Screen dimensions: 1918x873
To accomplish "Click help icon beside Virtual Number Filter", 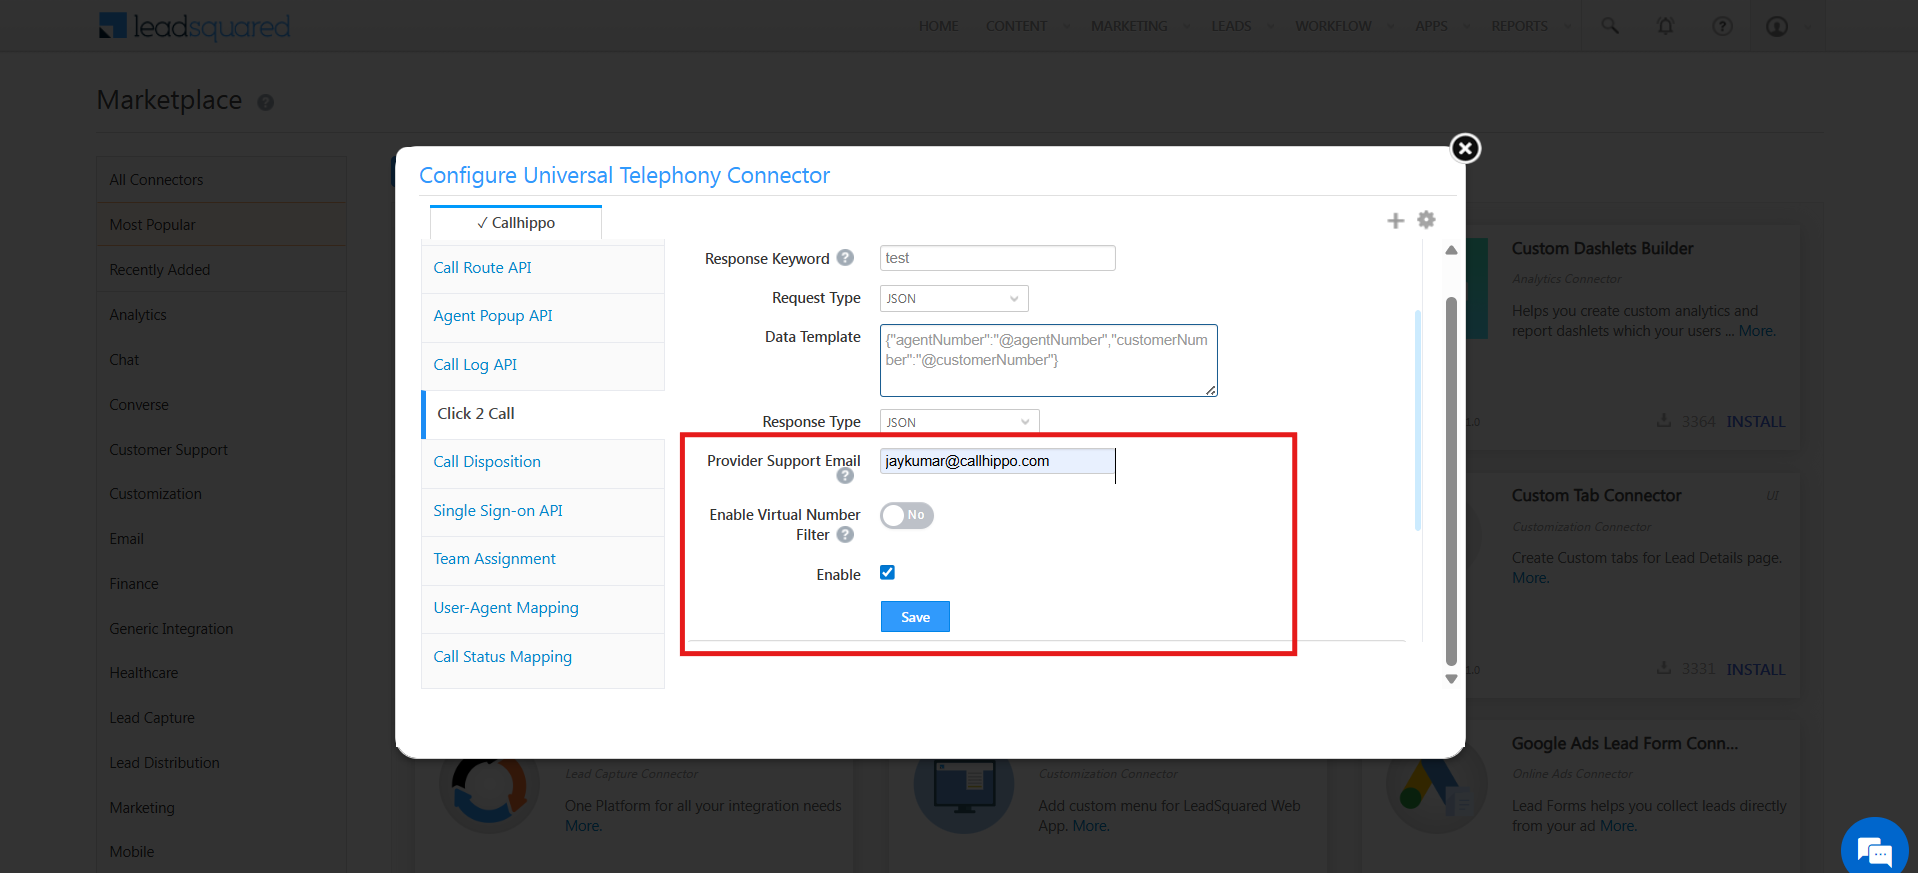I will click(845, 535).
